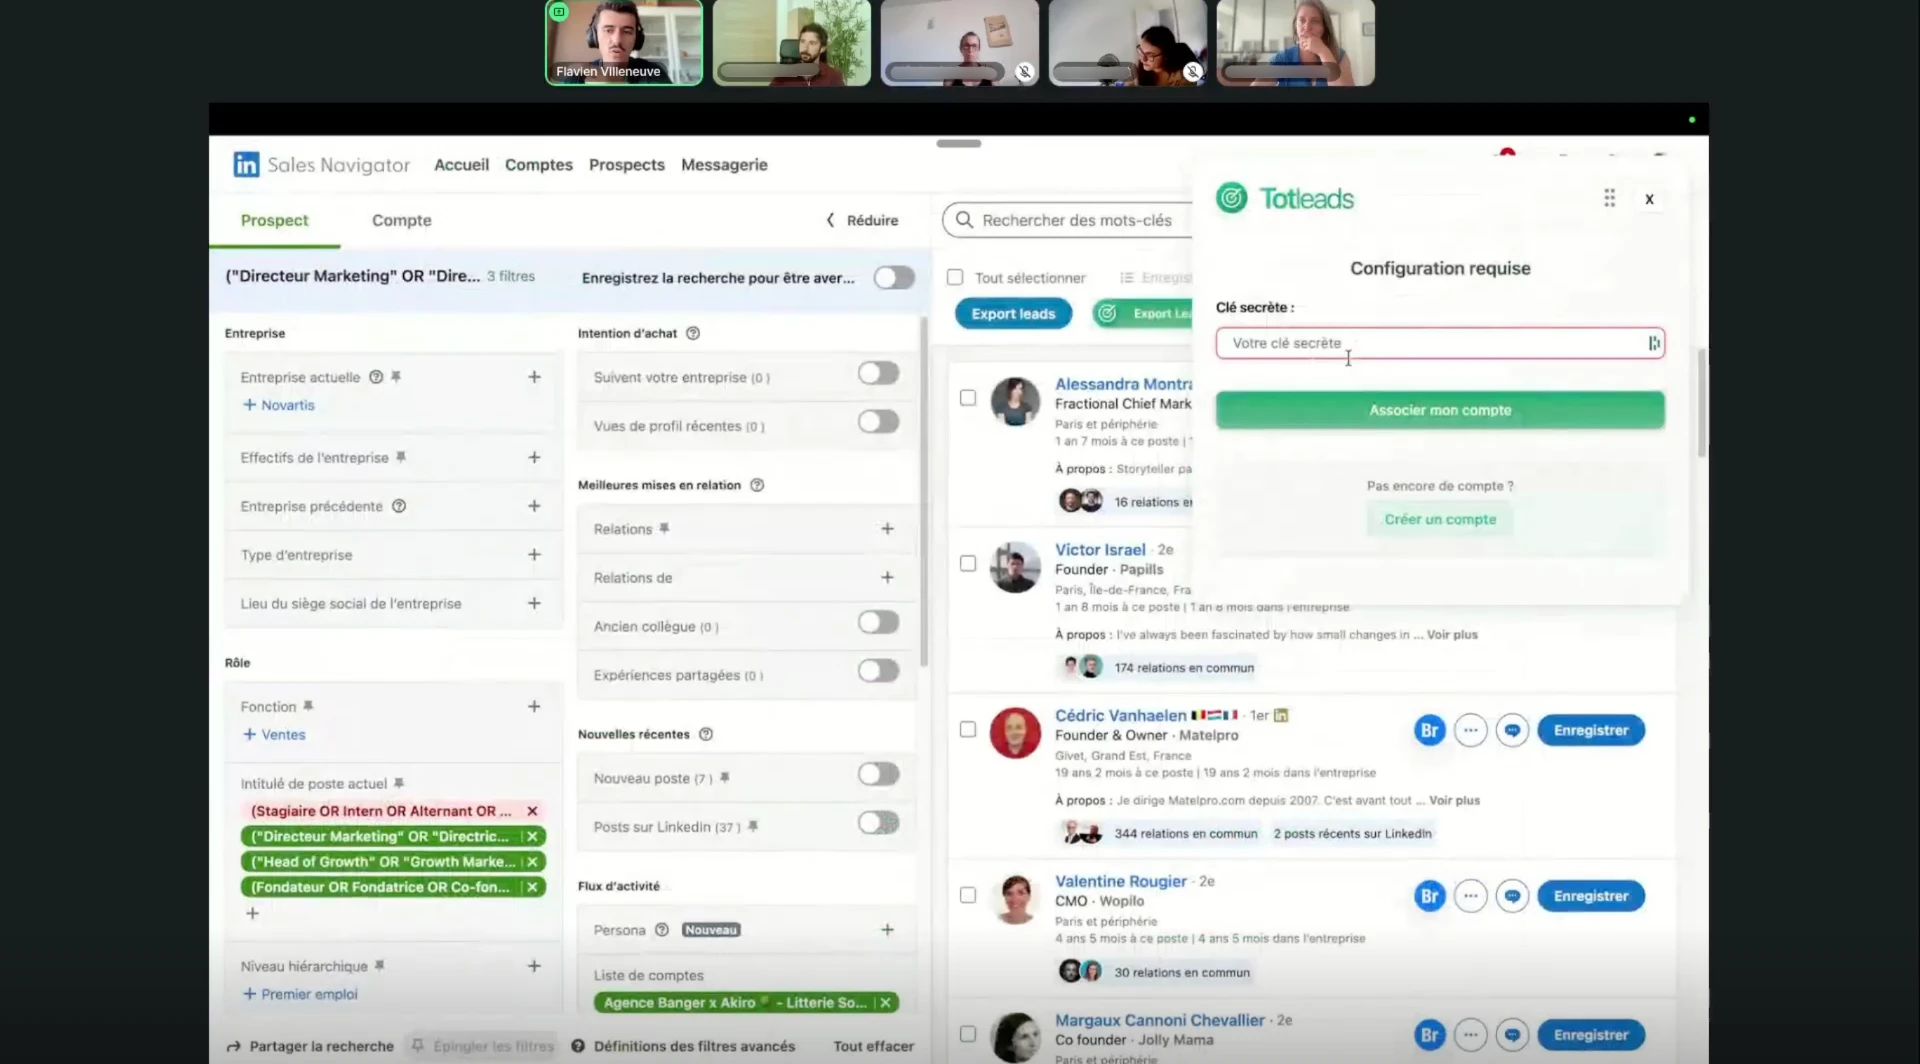The image size is (1920, 1064).
Task: Expand Type d'entreprise filter
Action: click(x=534, y=554)
